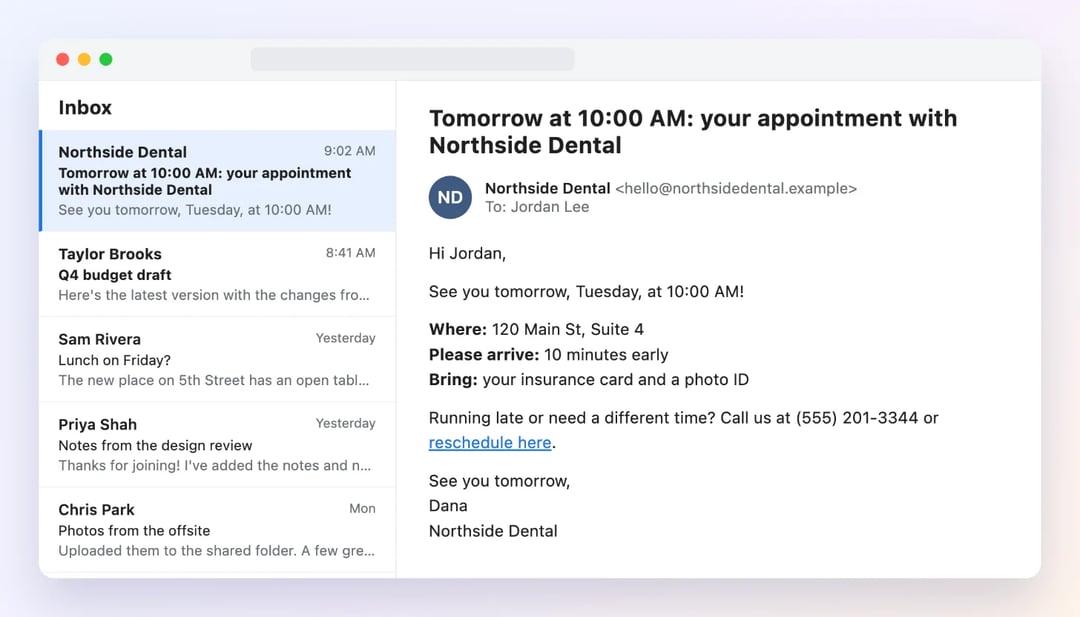1080x617 pixels.
Task: Close the mail window with red button
Action: pos(63,59)
